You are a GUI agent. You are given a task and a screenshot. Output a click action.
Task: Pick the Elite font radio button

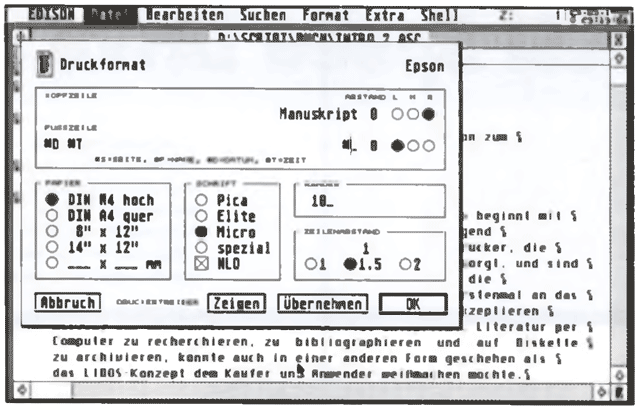pyautogui.click(x=174, y=215)
